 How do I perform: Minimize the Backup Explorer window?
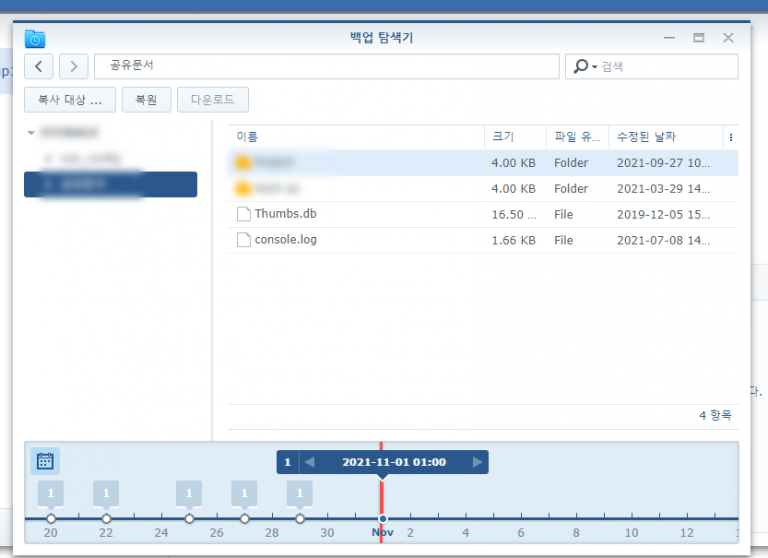coord(669,38)
